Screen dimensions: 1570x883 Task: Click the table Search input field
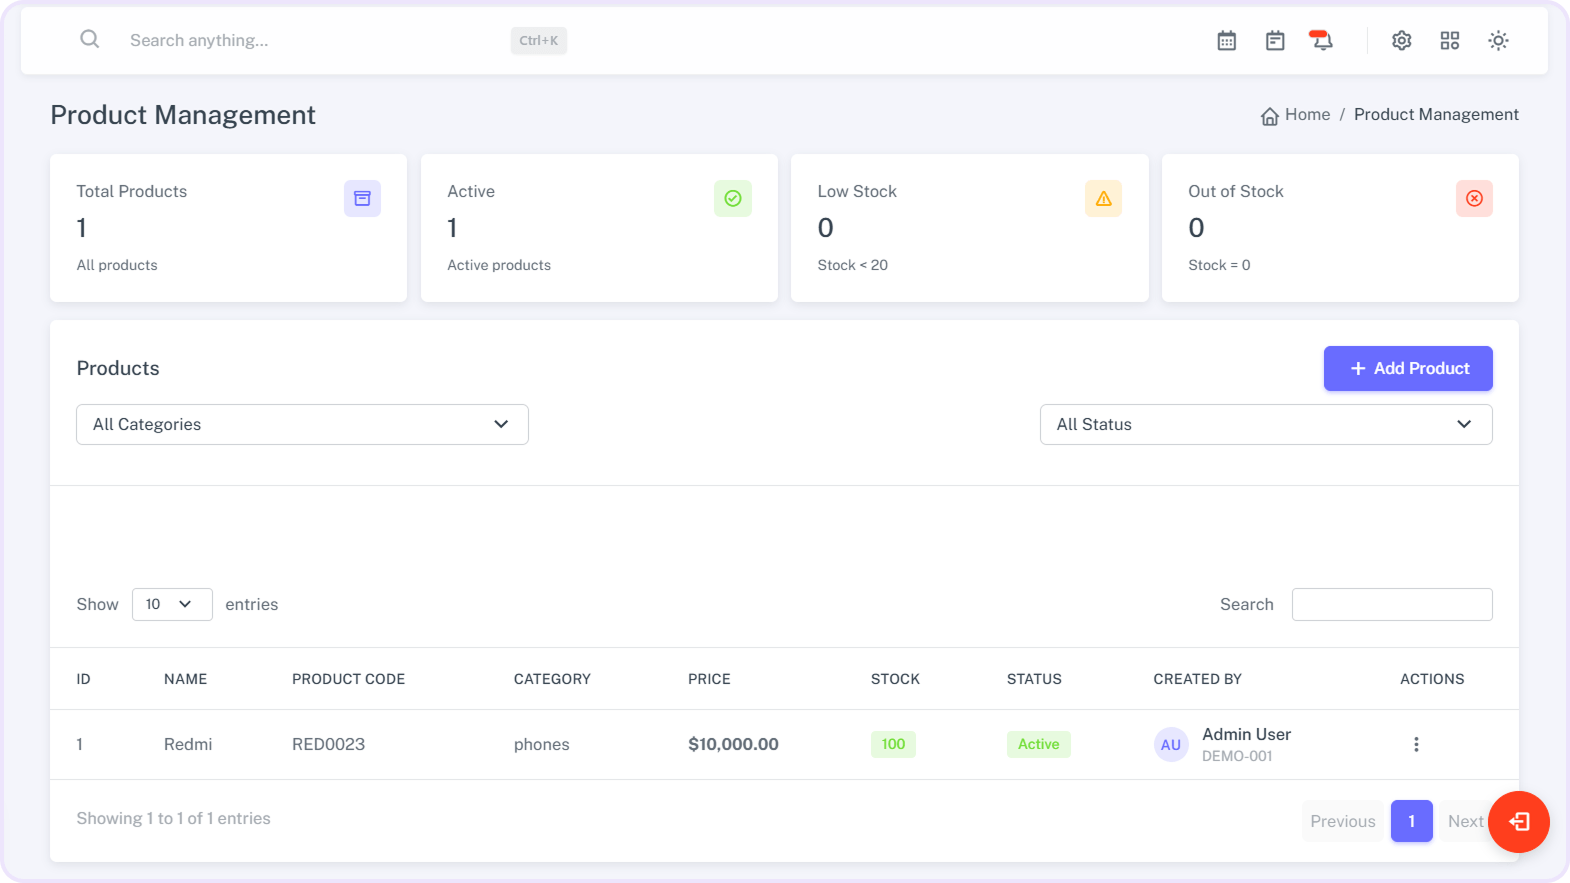click(x=1391, y=604)
